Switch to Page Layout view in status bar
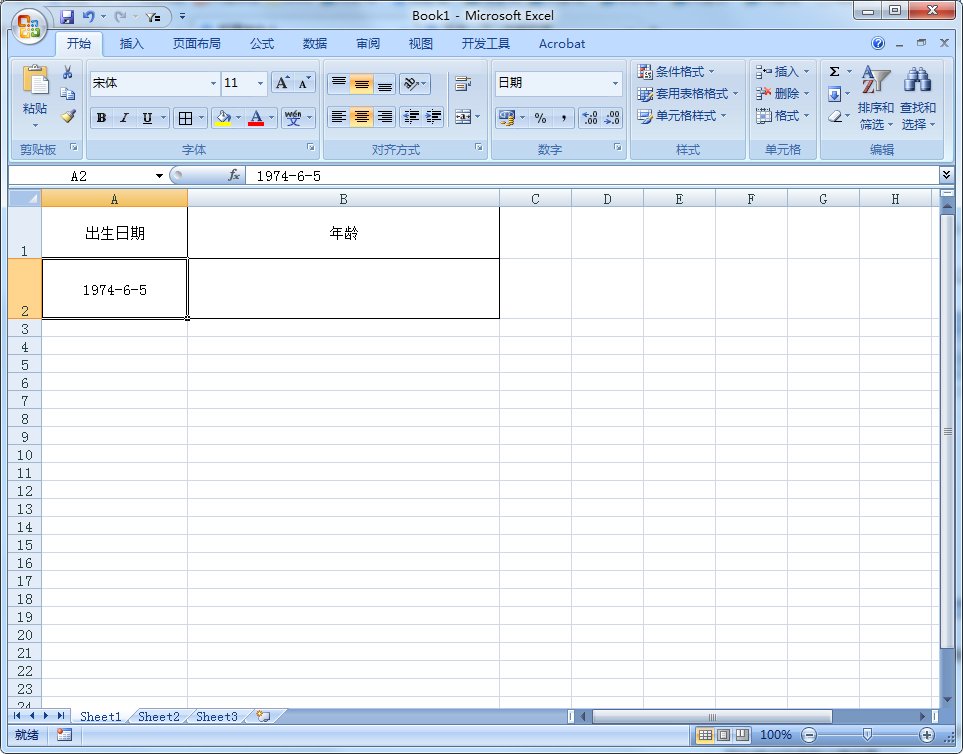 click(723, 735)
